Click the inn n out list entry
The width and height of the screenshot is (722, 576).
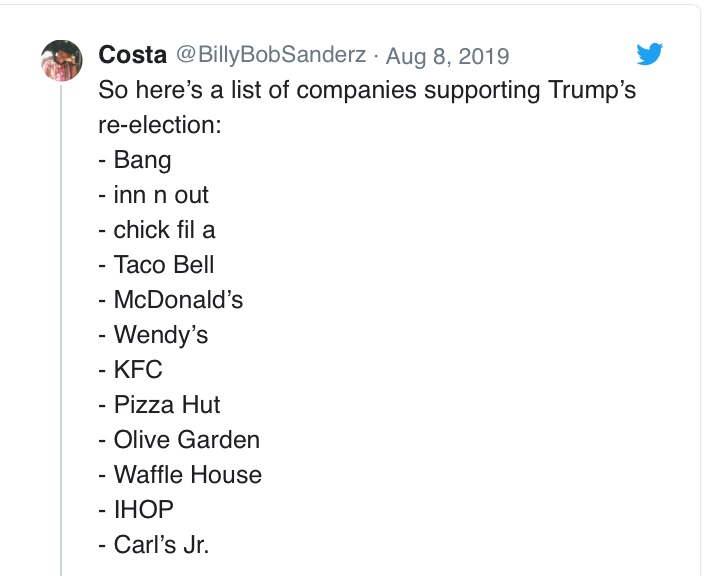tap(154, 195)
